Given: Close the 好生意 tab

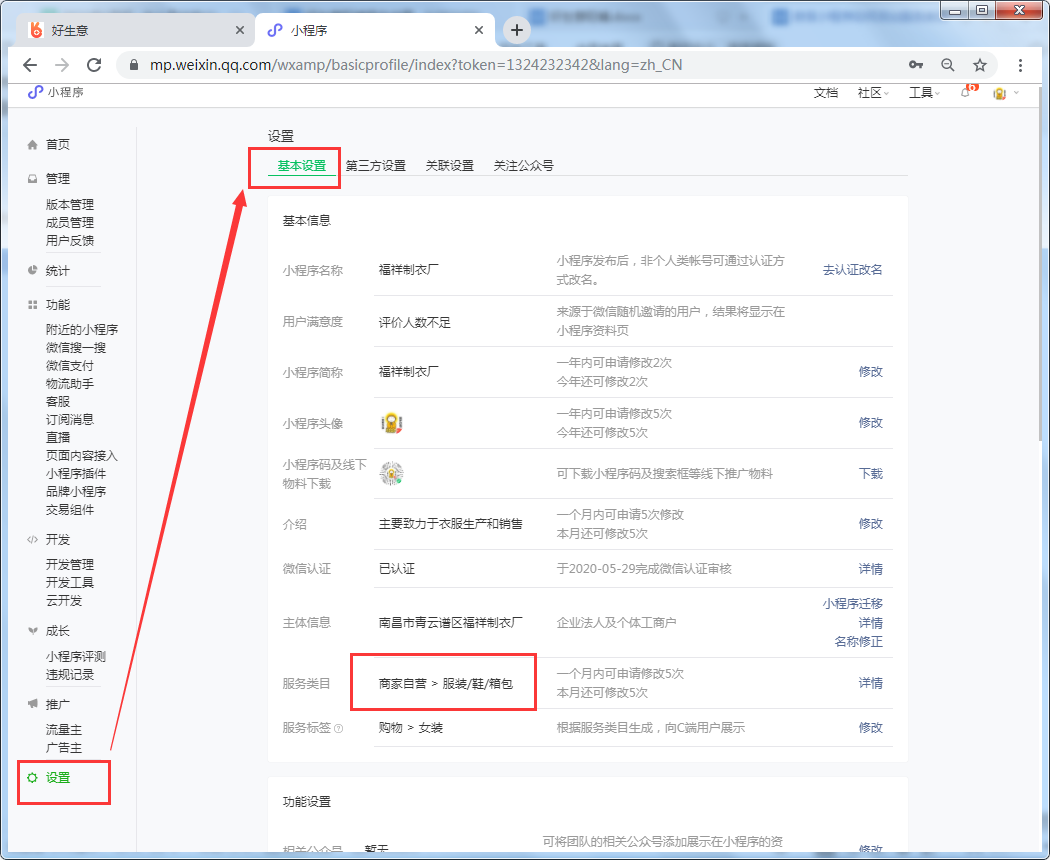Looking at the screenshot, I should pyautogui.click(x=240, y=30).
